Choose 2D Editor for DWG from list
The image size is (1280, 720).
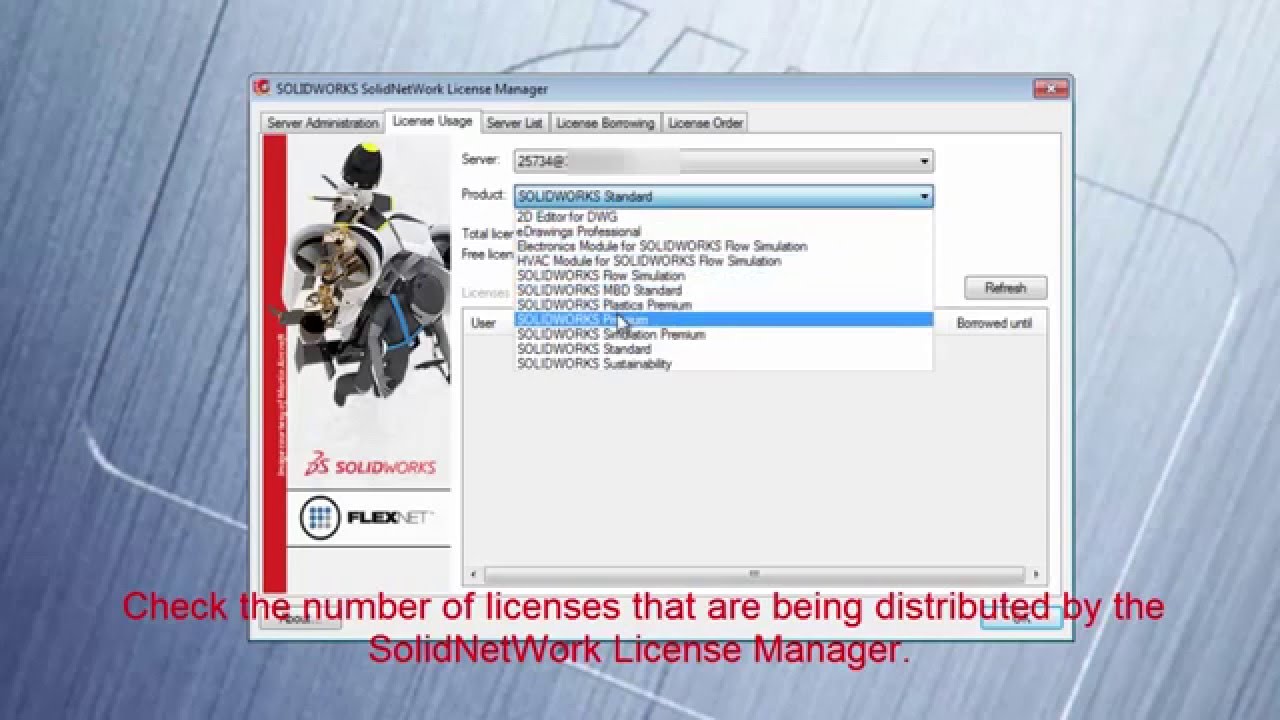pos(723,217)
